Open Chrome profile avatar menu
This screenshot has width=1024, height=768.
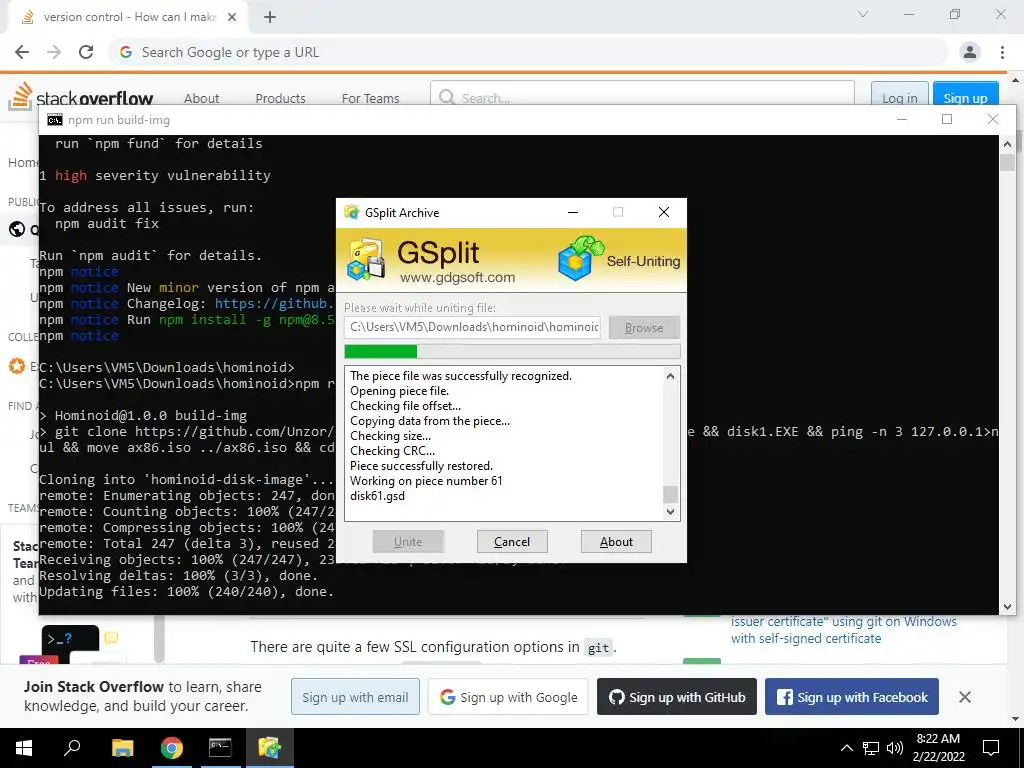[970, 52]
